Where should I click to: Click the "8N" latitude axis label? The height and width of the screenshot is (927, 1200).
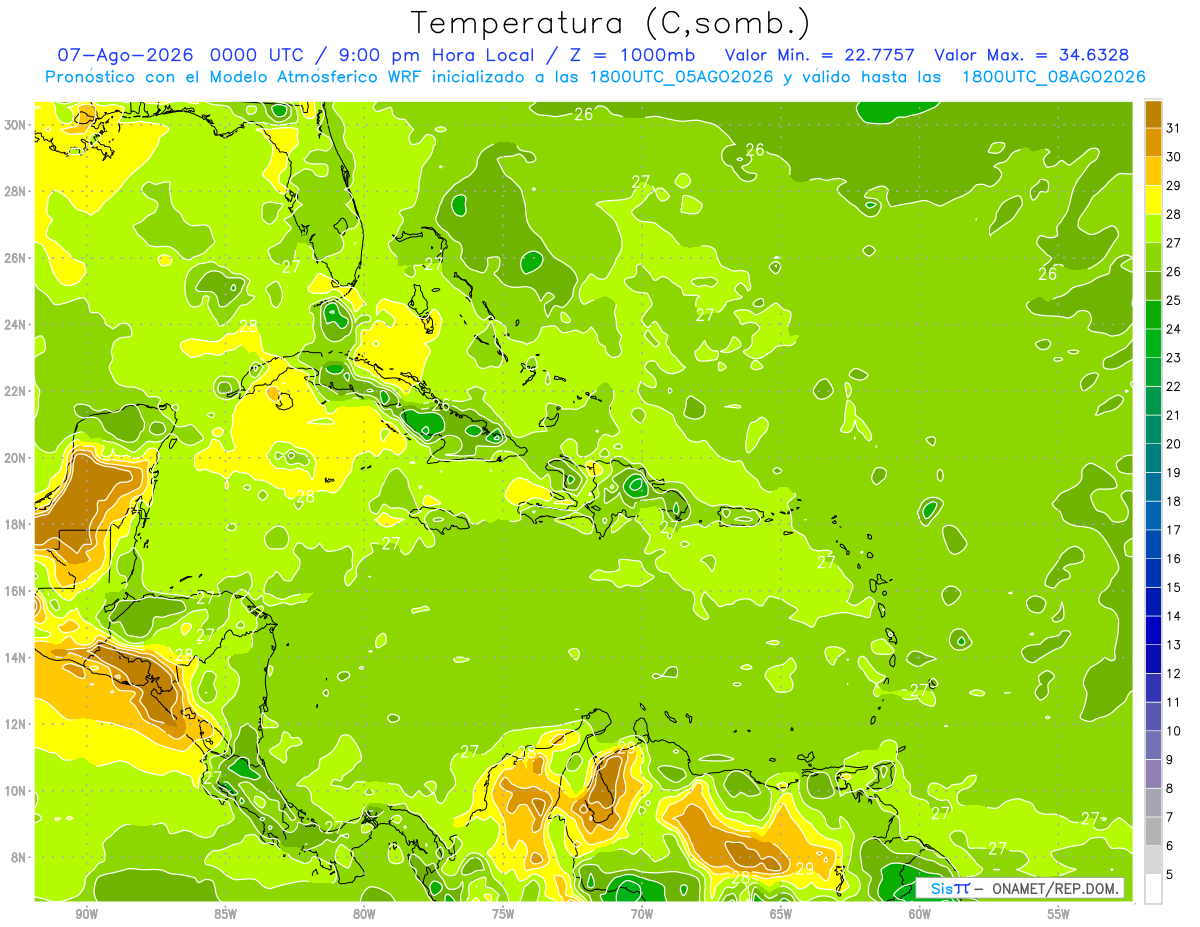coord(18,857)
